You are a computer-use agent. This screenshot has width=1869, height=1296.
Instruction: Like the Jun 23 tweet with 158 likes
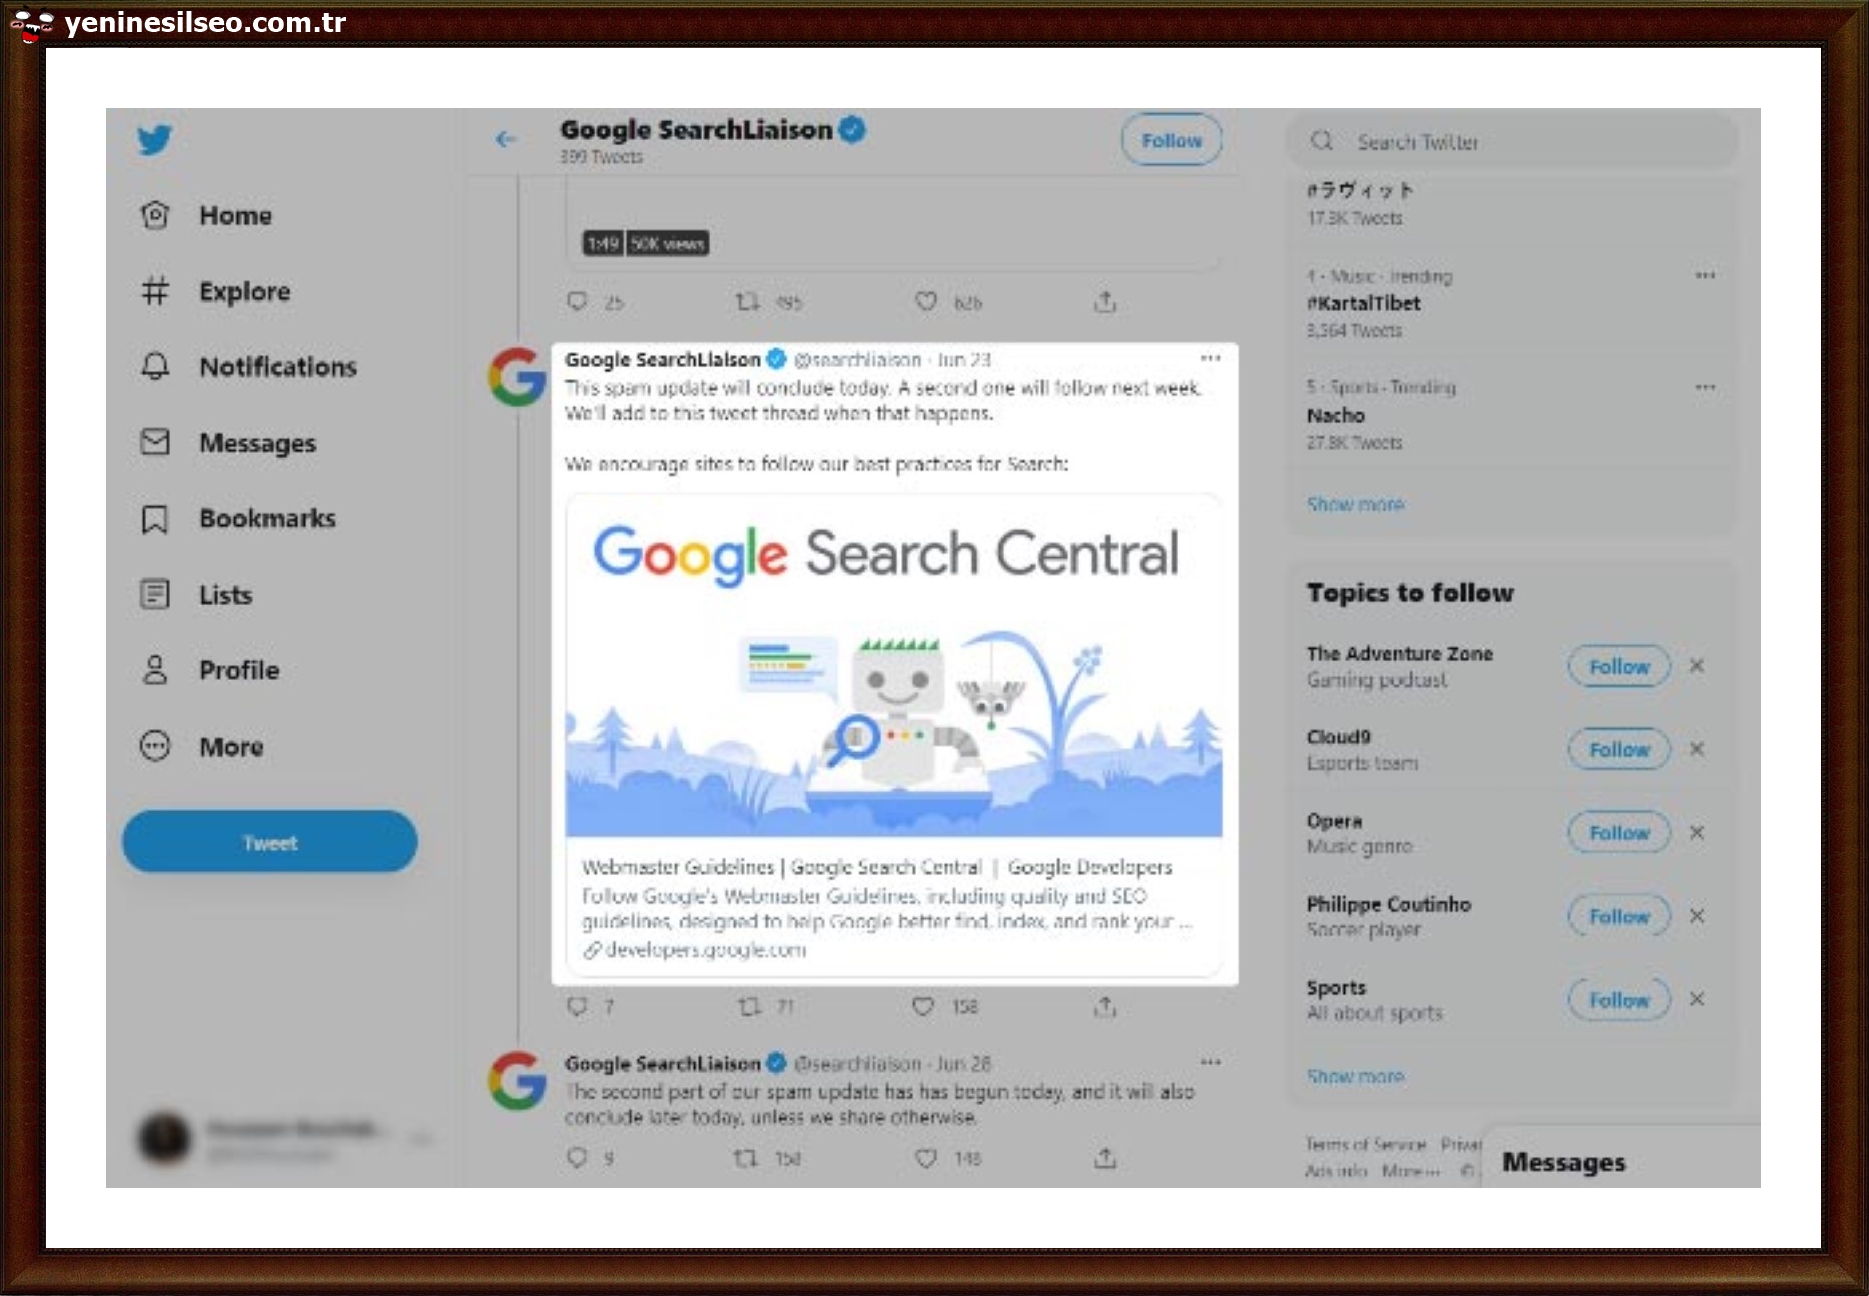click(x=924, y=1005)
